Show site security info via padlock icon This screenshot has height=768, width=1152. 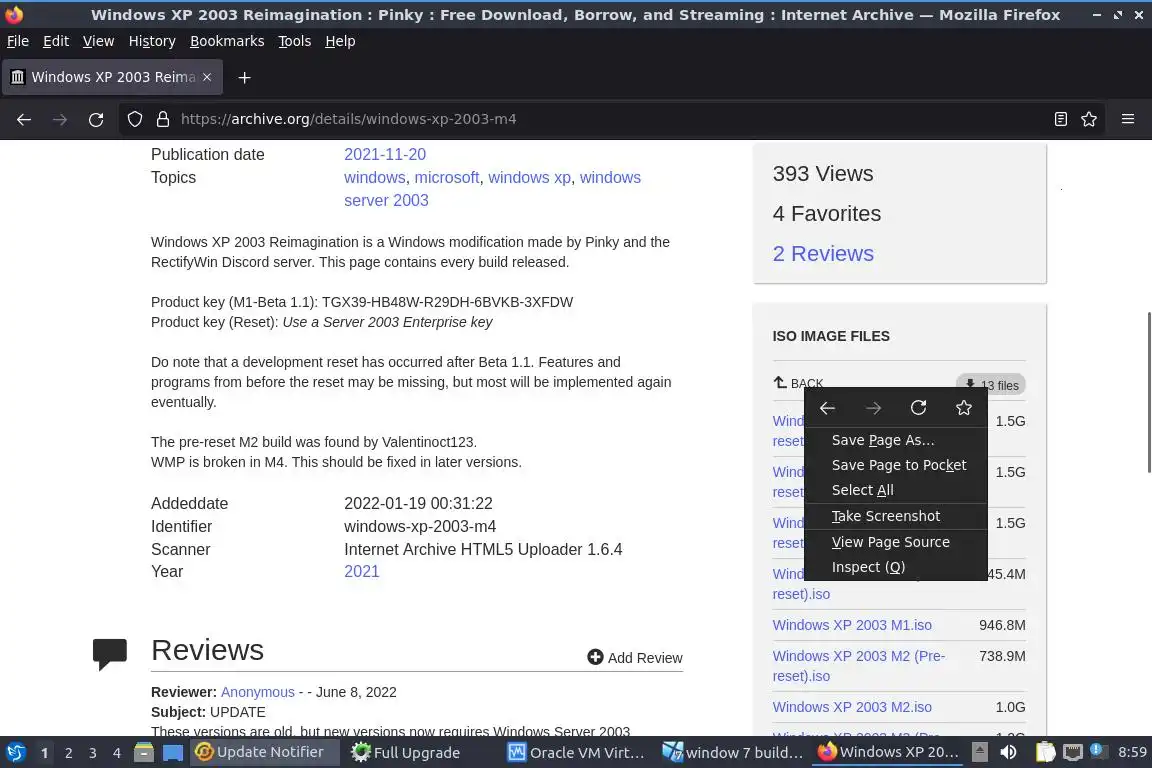click(163, 119)
